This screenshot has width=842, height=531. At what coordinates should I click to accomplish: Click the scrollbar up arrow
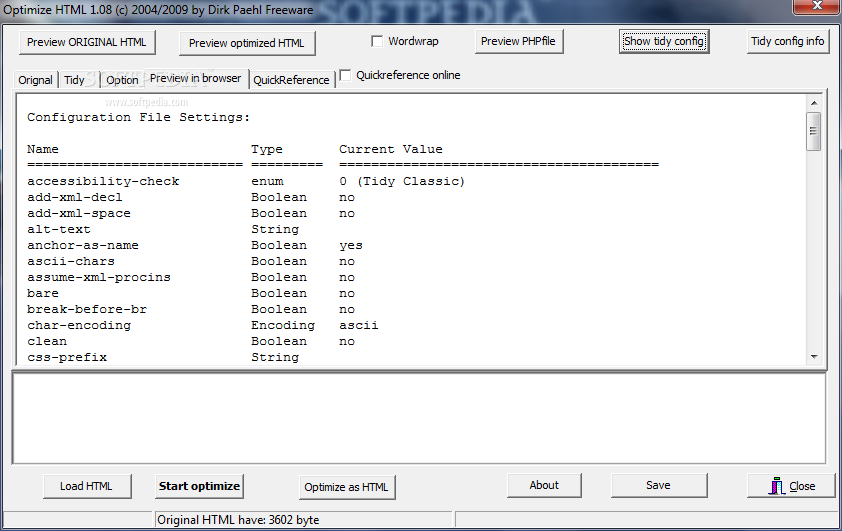[x=814, y=103]
